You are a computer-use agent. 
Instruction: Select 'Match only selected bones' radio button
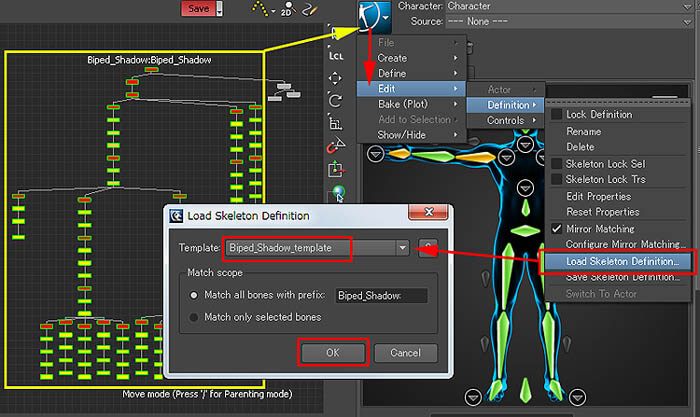click(194, 317)
